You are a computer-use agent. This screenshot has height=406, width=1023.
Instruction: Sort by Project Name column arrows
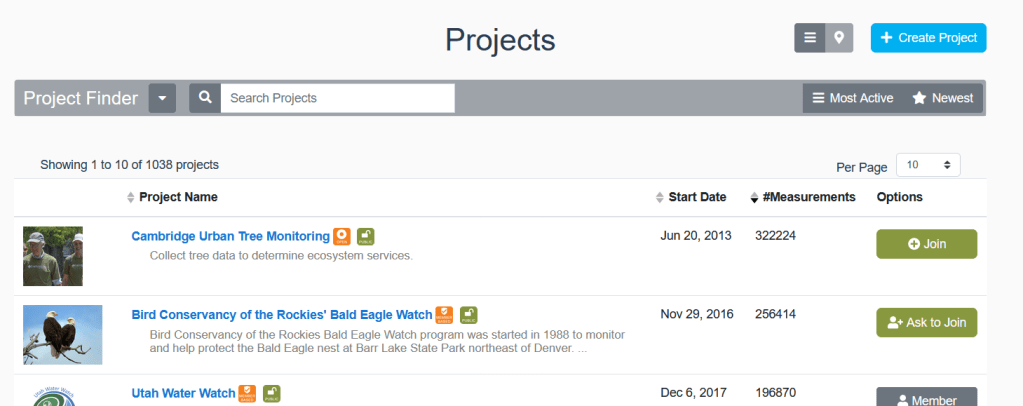(x=131, y=197)
